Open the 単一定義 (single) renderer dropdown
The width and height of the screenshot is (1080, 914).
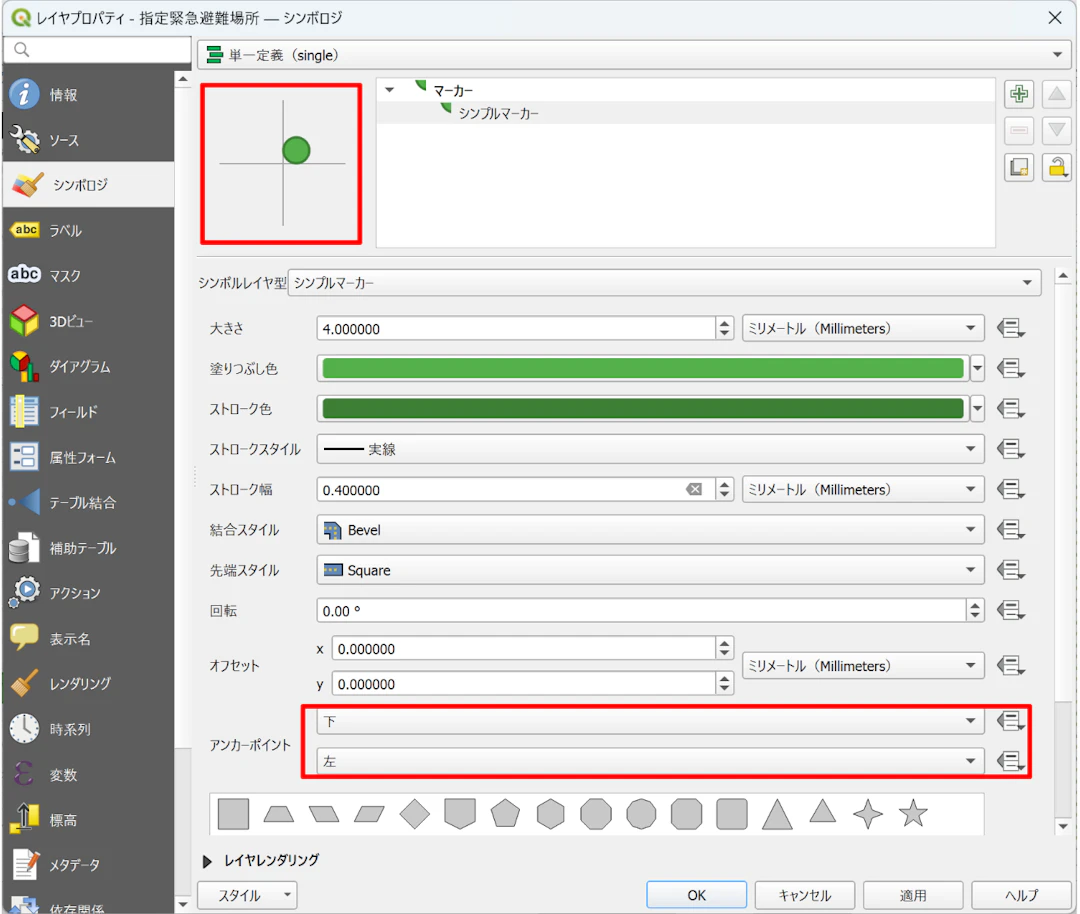634,55
